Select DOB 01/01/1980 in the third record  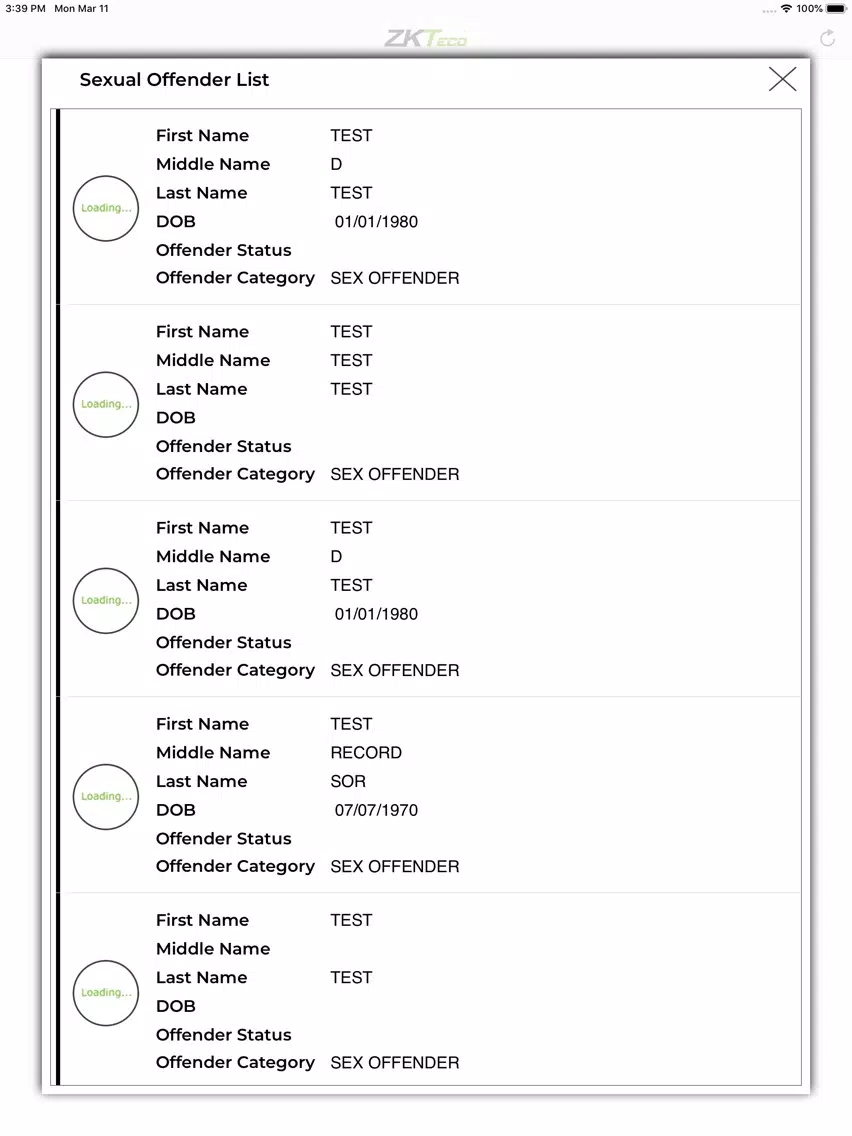pyautogui.click(x=376, y=614)
